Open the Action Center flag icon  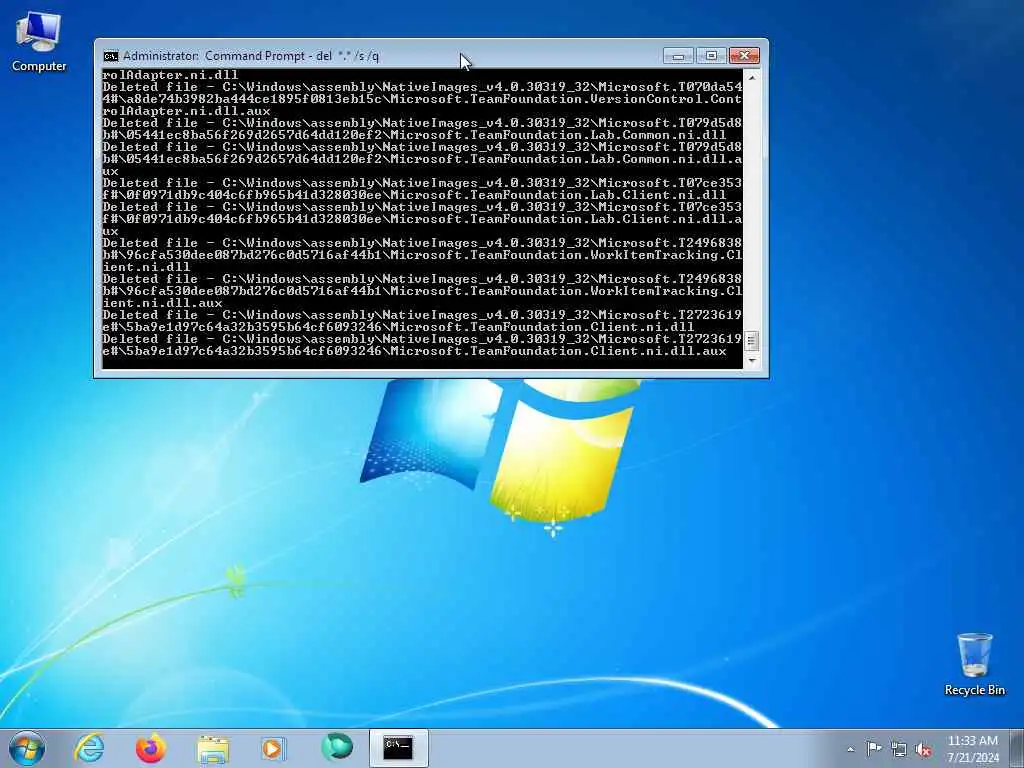(x=874, y=748)
